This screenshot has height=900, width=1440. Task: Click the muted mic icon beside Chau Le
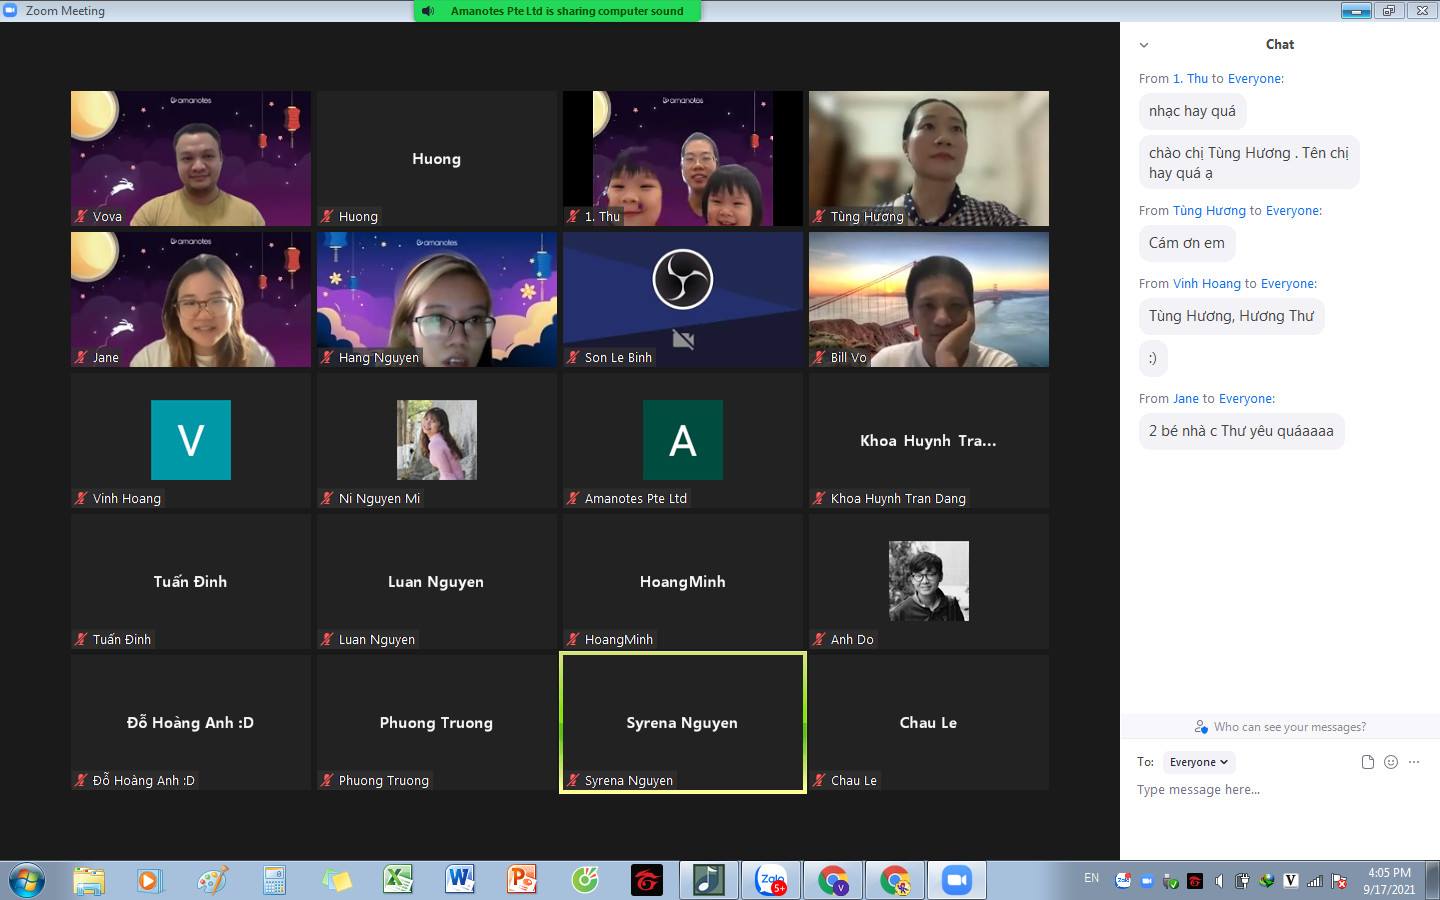click(819, 780)
